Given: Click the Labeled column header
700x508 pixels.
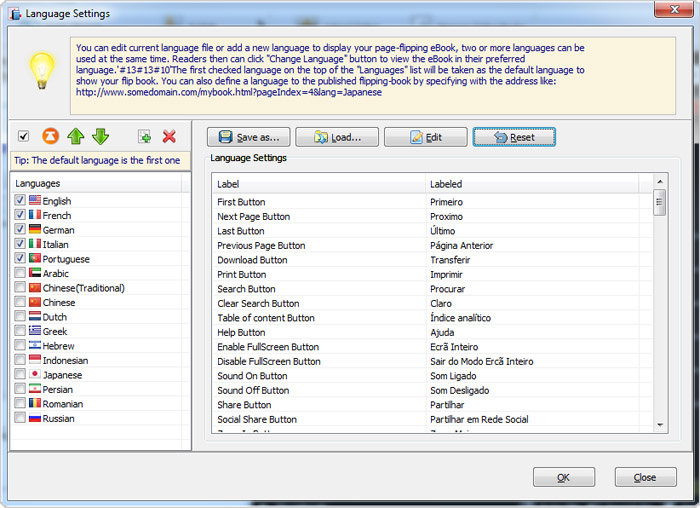Looking at the screenshot, I should click(x=540, y=184).
